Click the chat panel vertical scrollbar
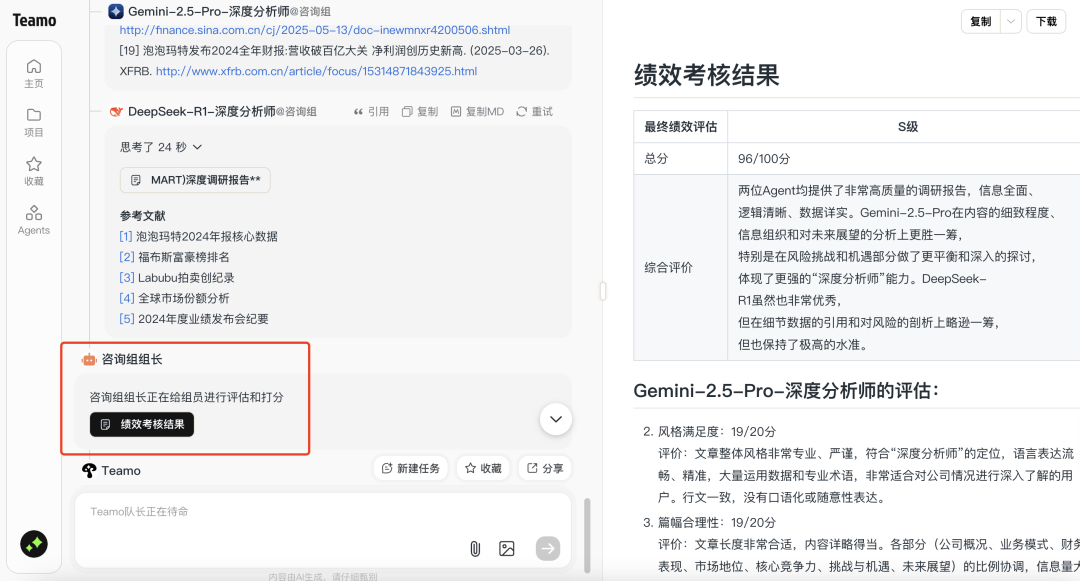The image size is (1080, 581). point(588,535)
